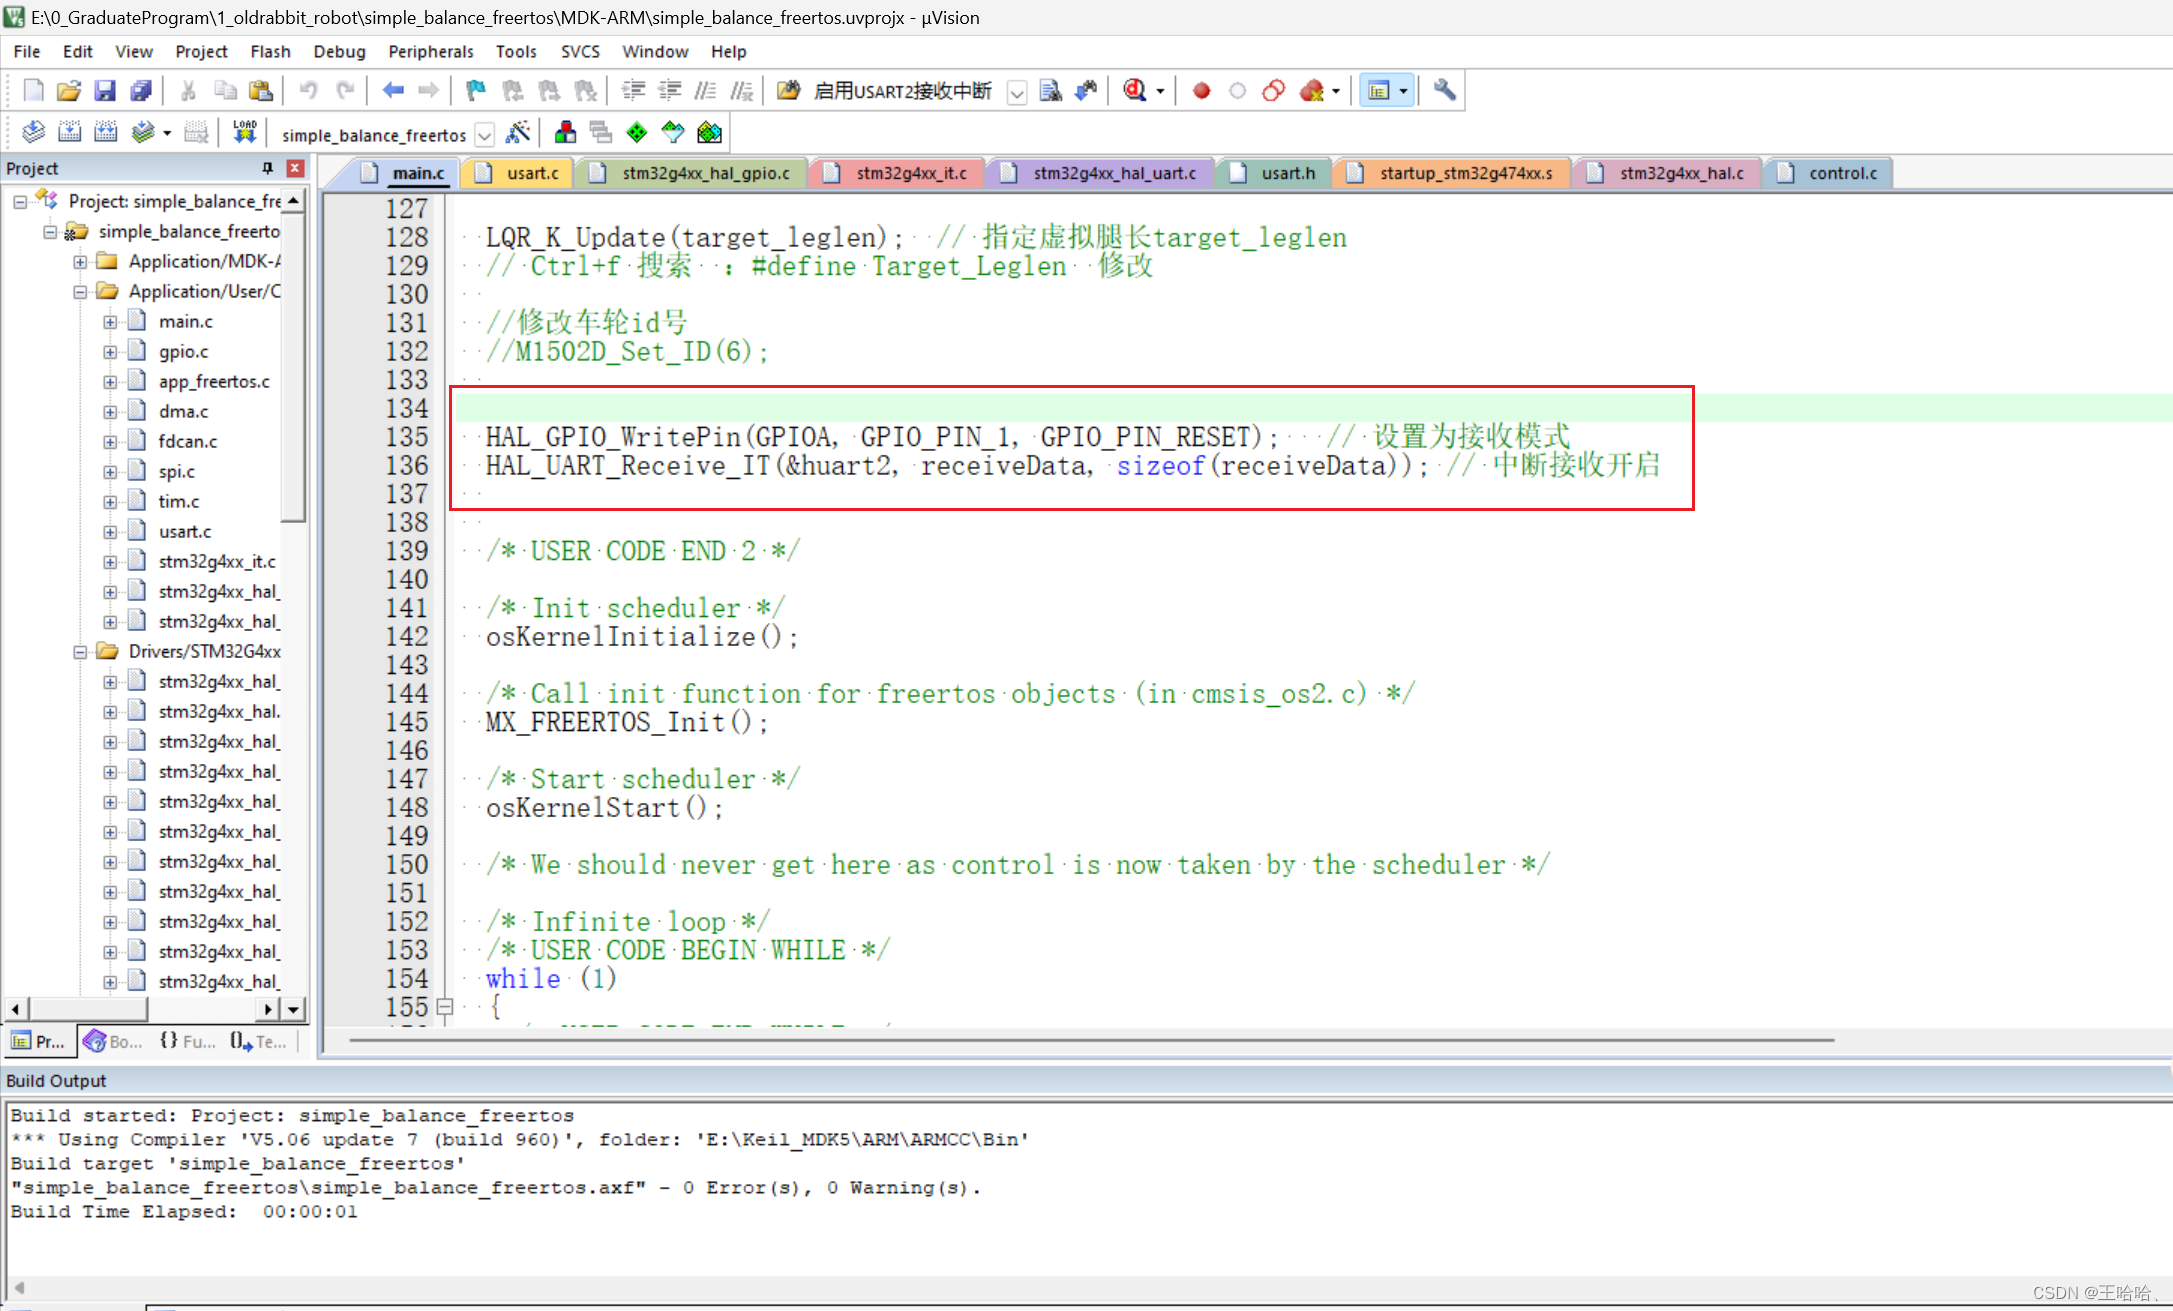Open the SVCS menu

580,52
